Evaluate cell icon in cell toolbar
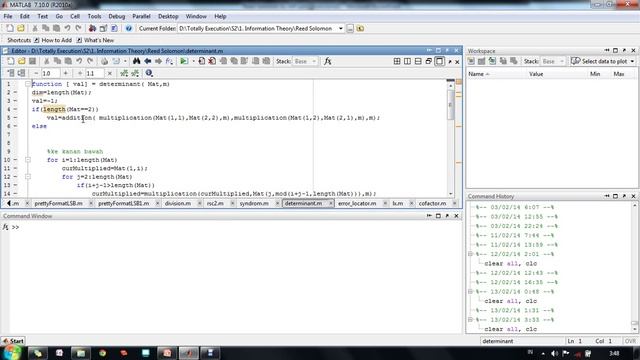The height and width of the screenshot is (360, 640). click(11, 73)
